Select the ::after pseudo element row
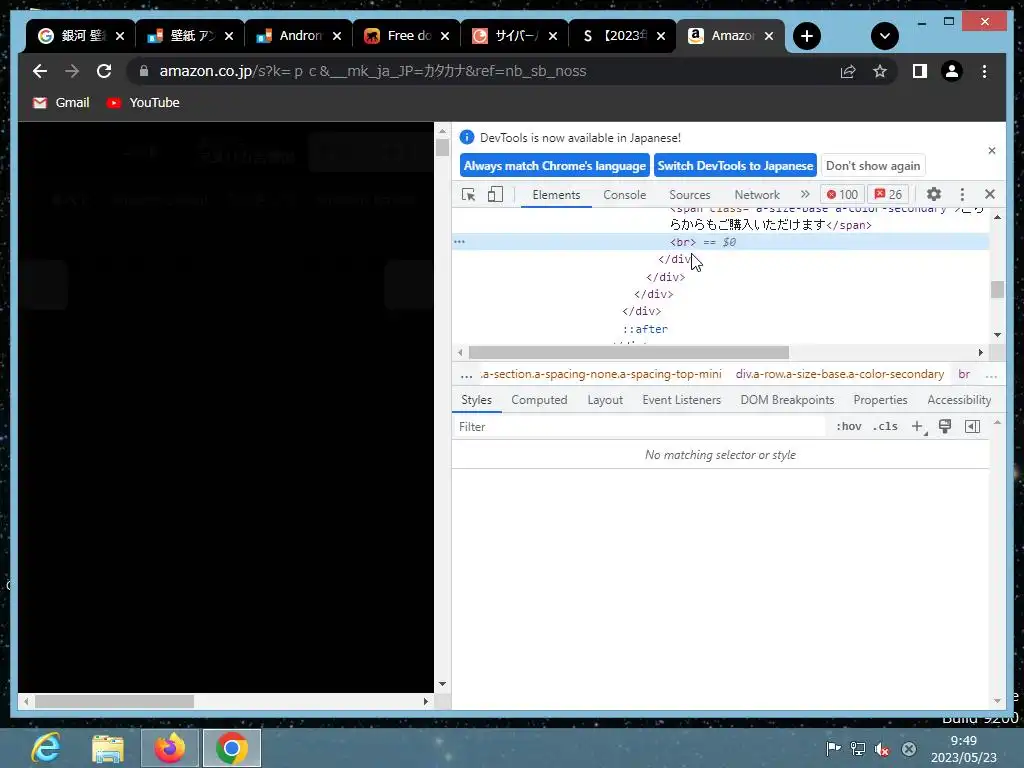The height and width of the screenshot is (768, 1024). tap(645, 328)
